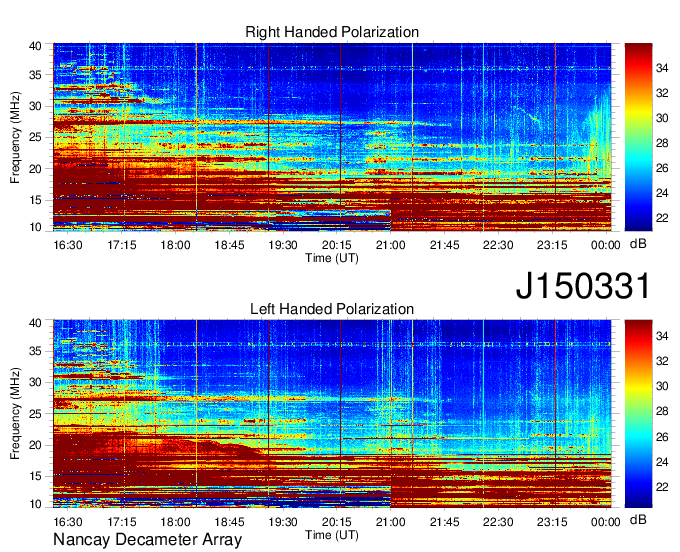680x552 pixels.
Task: Click the 10 MHz tick on lower plot
Action: coord(35,504)
